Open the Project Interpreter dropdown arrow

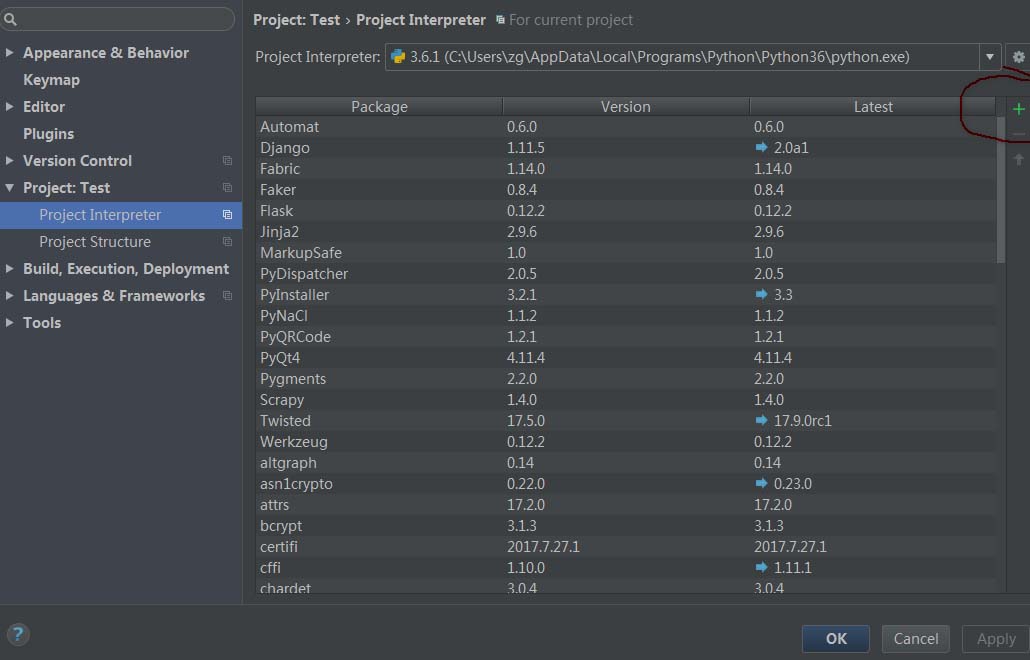(x=989, y=57)
